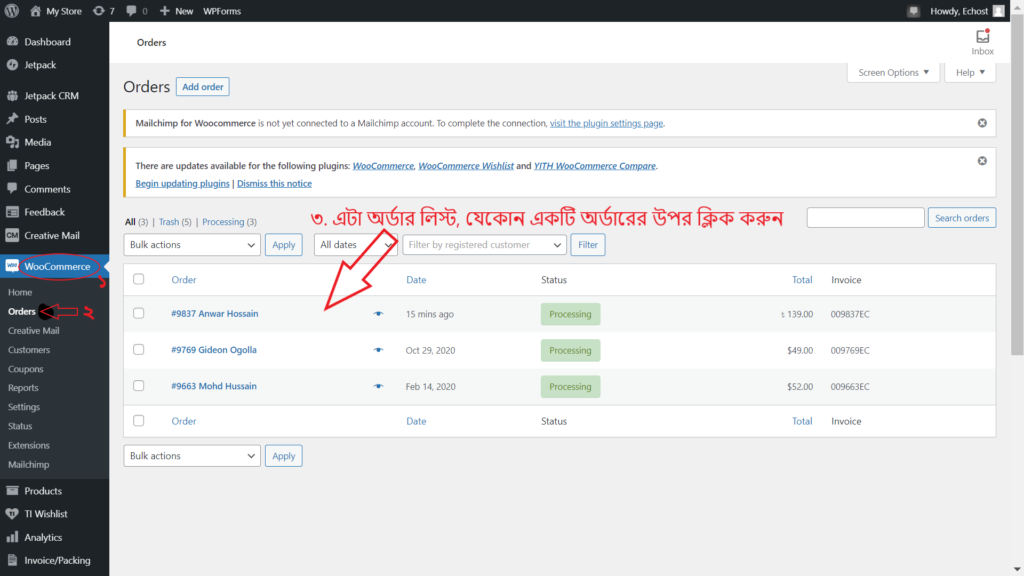The width and height of the screenshot is (1024, 576).
Task: Open the plugin settings page link
Action: [x=606, y=123]
